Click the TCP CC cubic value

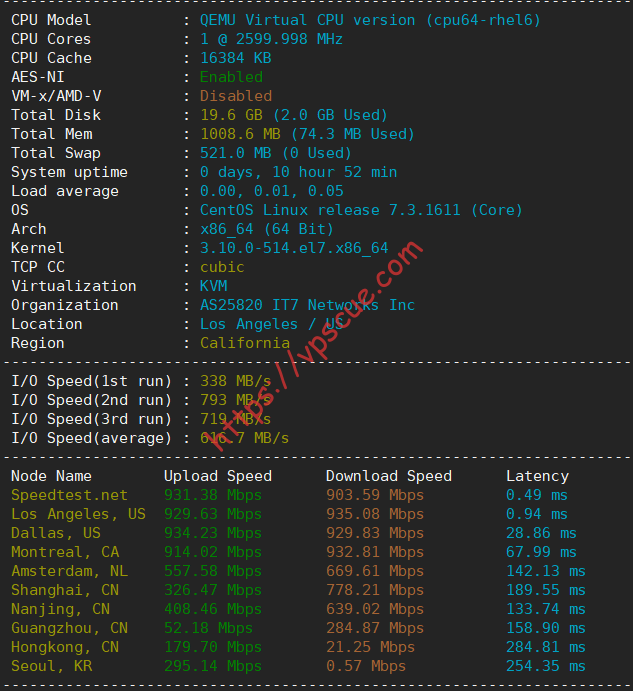(222, 267)
